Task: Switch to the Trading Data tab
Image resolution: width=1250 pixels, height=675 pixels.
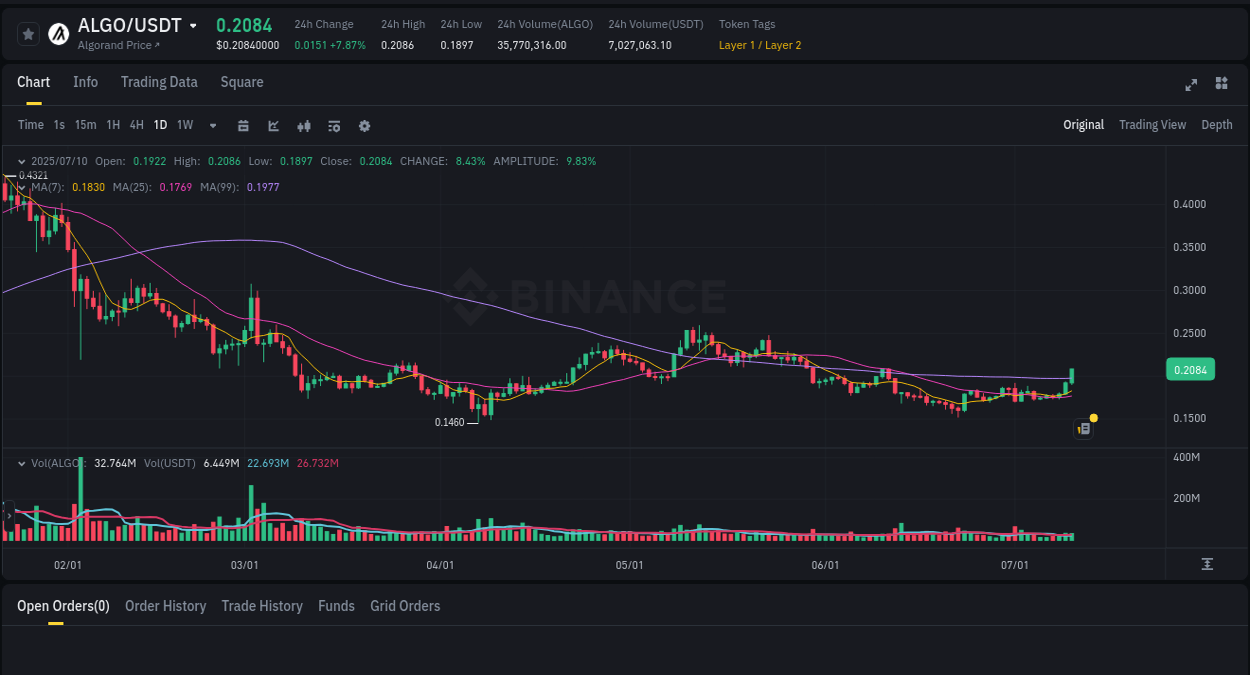Action: (x=159, y=82)
